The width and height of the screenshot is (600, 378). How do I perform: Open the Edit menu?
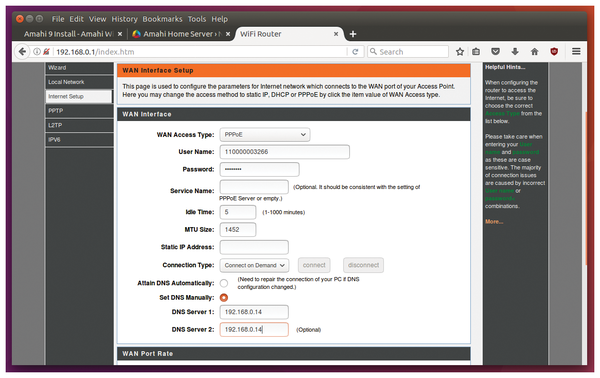pyautogui.click(x=77, y=19)
